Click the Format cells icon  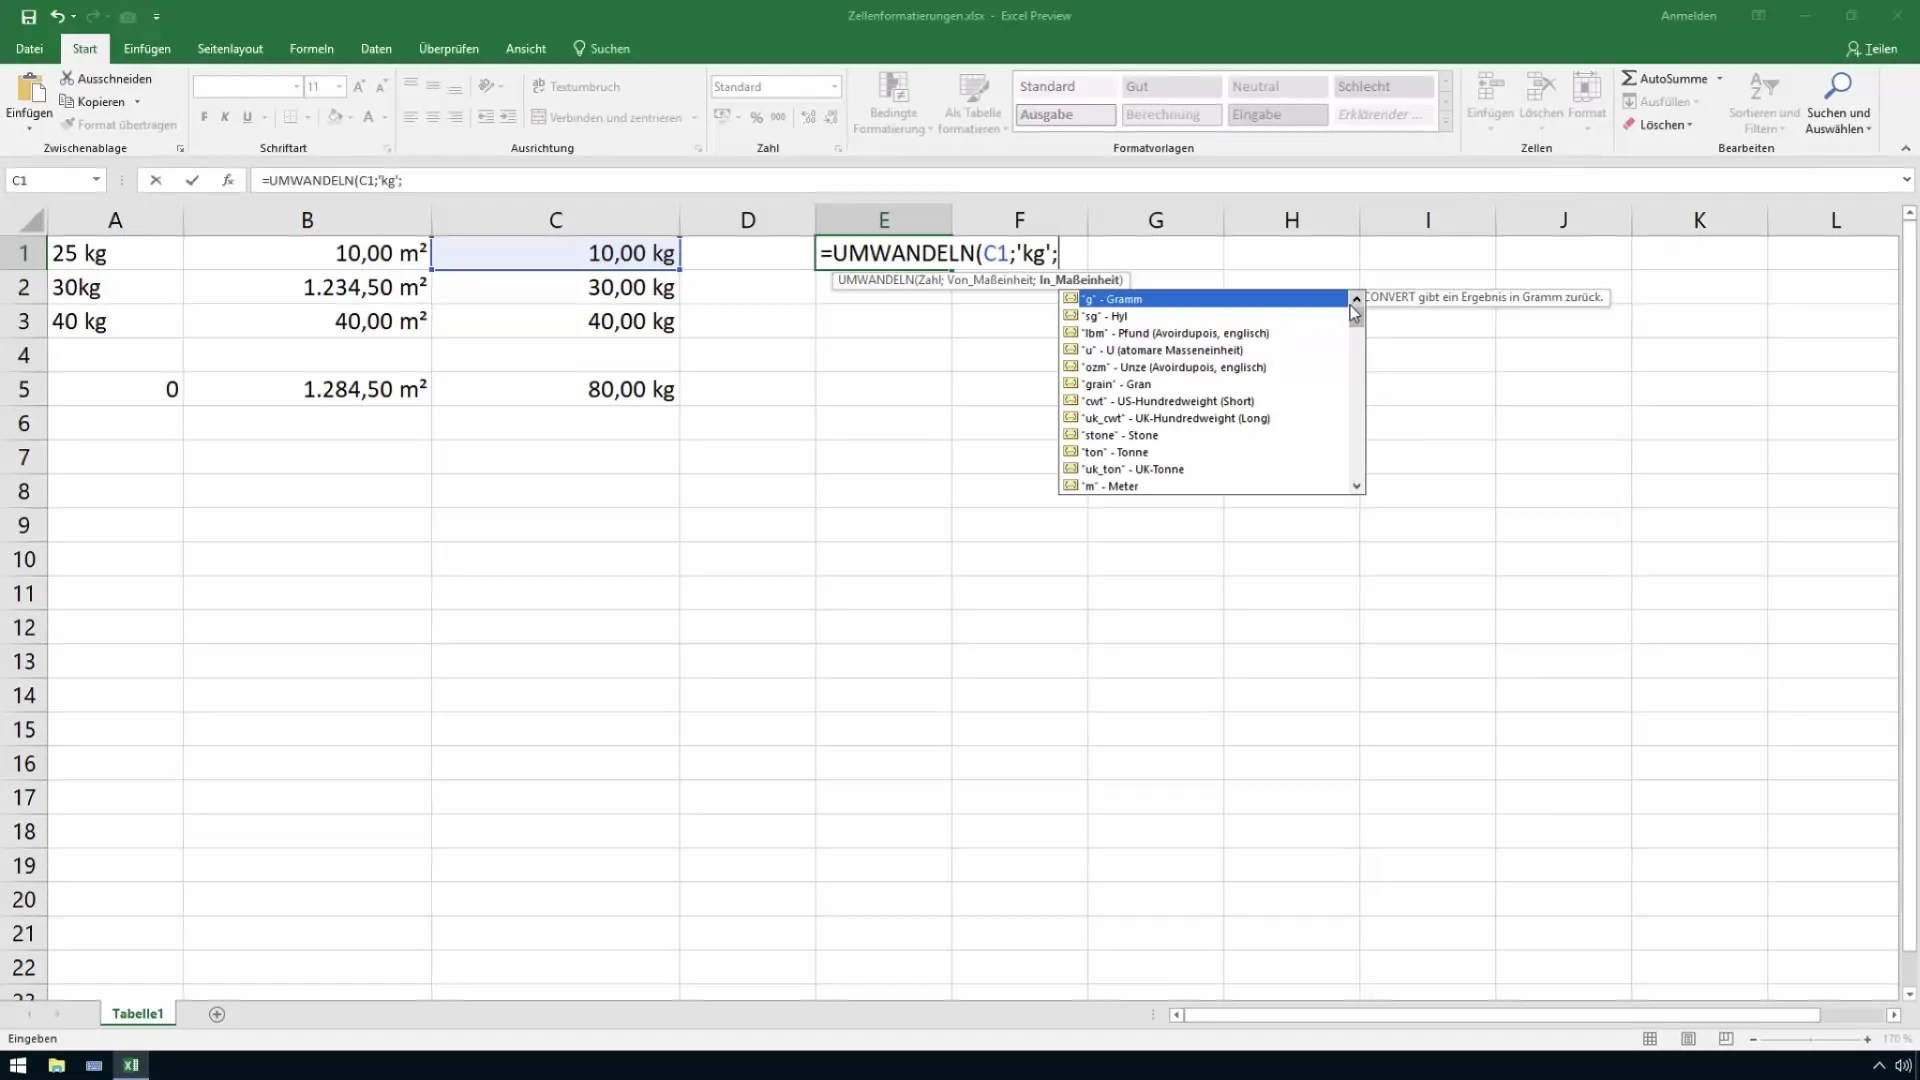(x=1586, y=87)
